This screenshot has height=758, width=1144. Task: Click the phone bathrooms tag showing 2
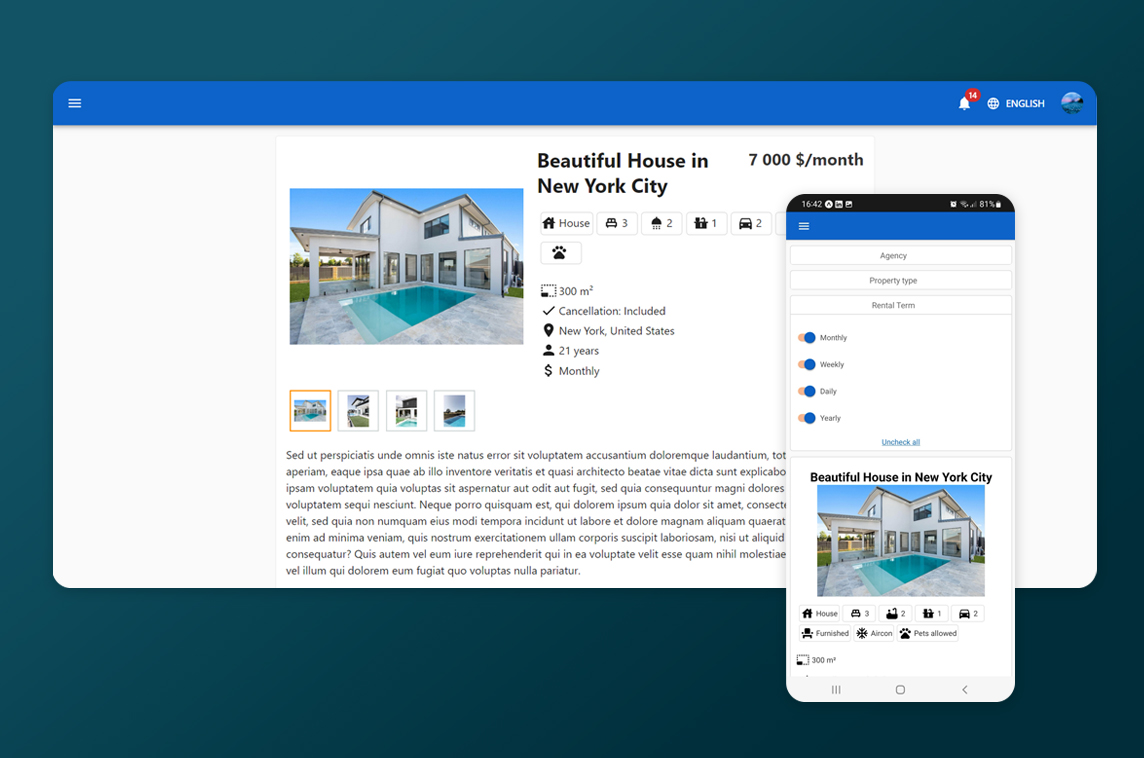895,614
